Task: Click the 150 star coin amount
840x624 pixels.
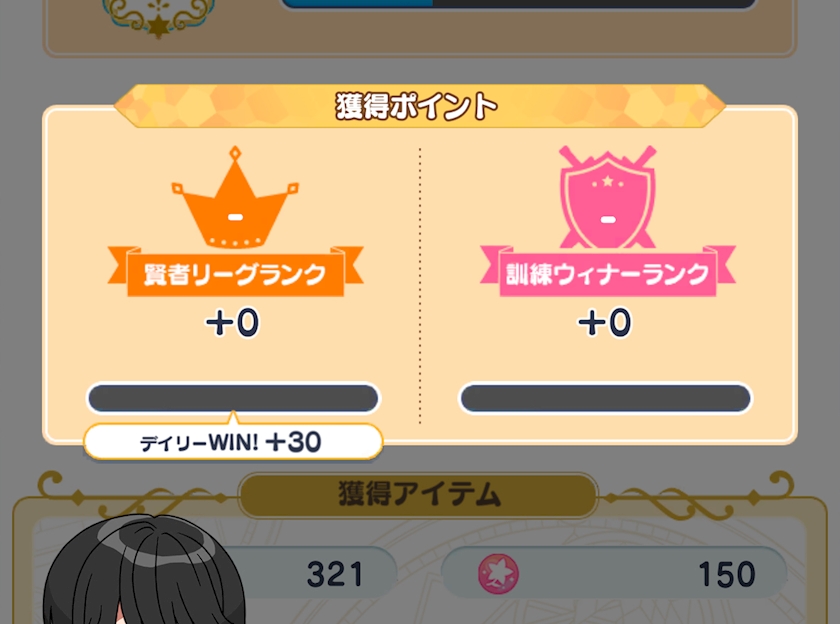Action: [727, 575]
